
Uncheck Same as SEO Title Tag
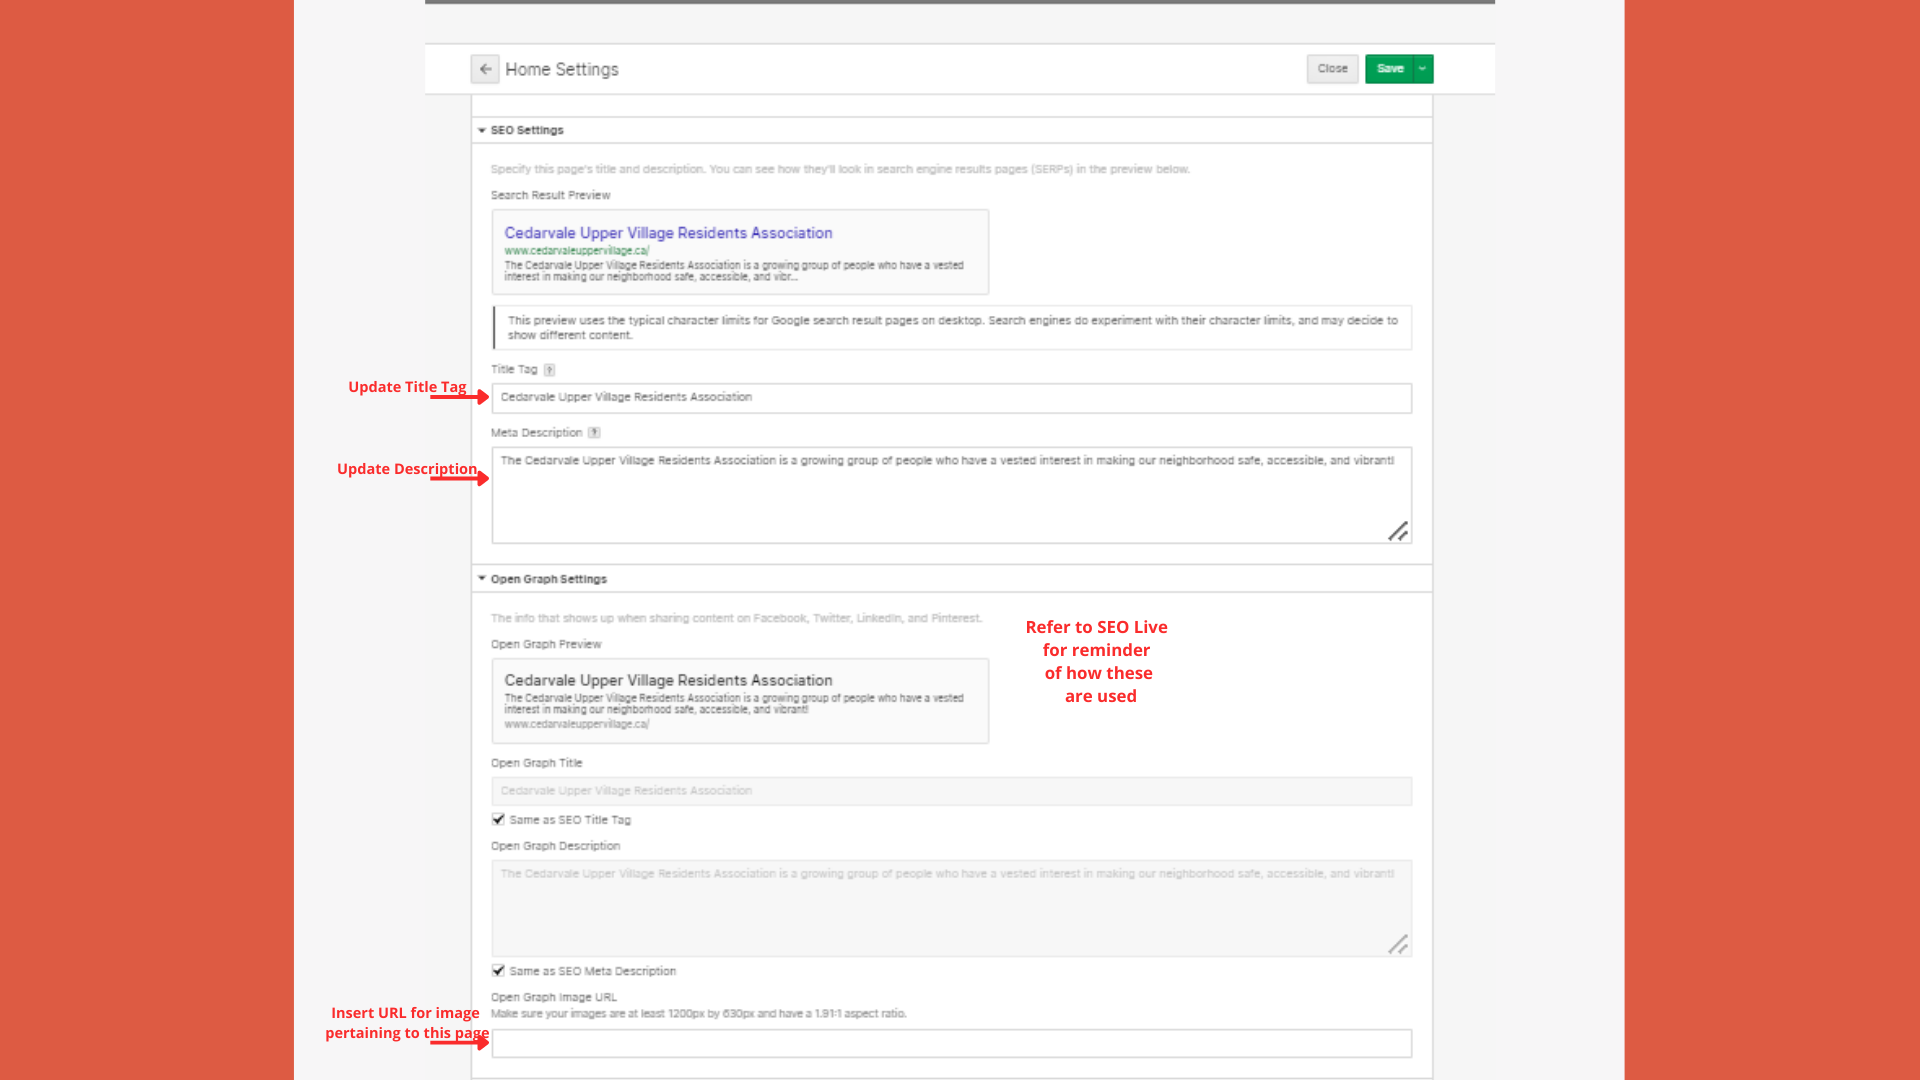pyautogui.click(x=498, y=819)
